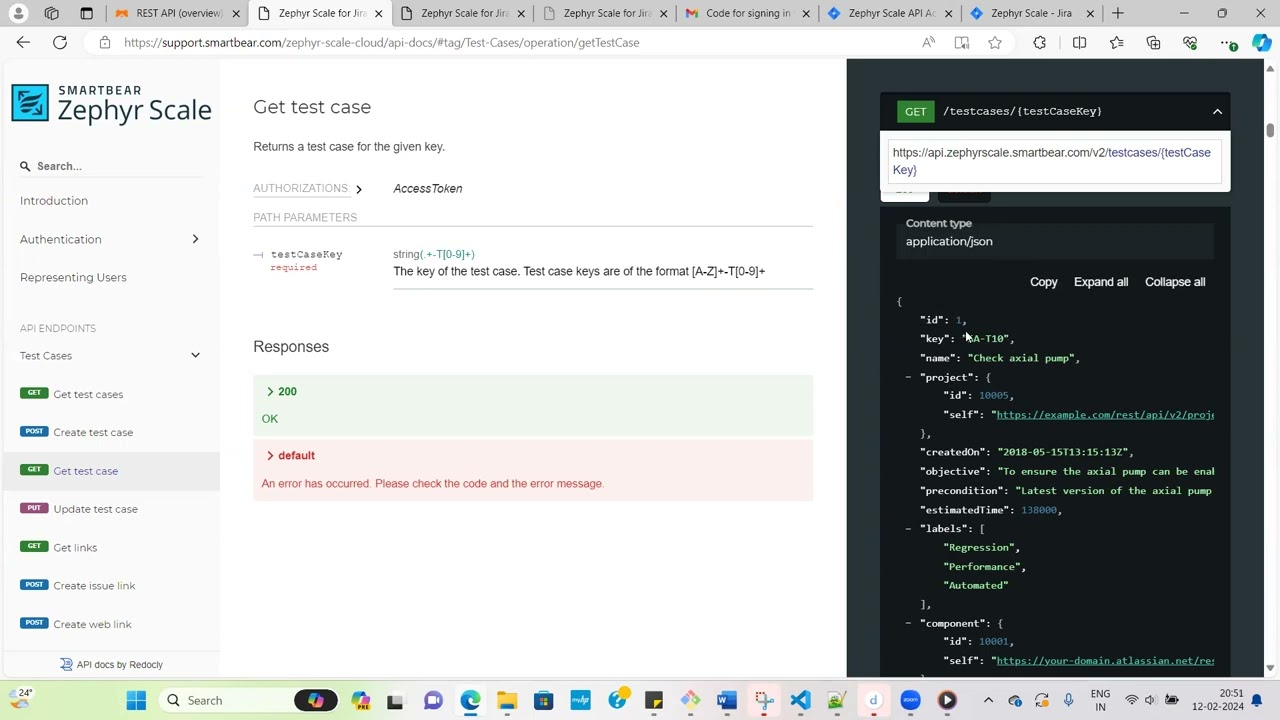This screenshot has width=1280, height=720.
Task: Go back to the previous page
Action: click(23, 42)
